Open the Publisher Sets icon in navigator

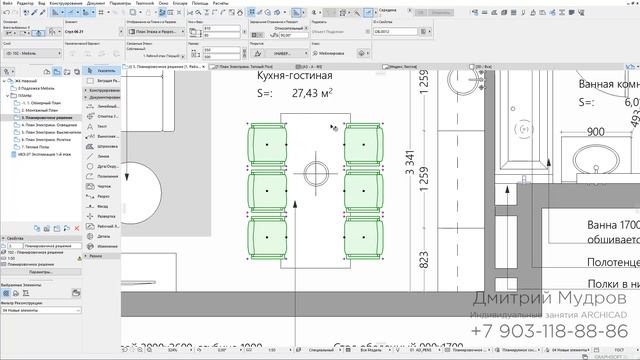(x=77, y=72)
